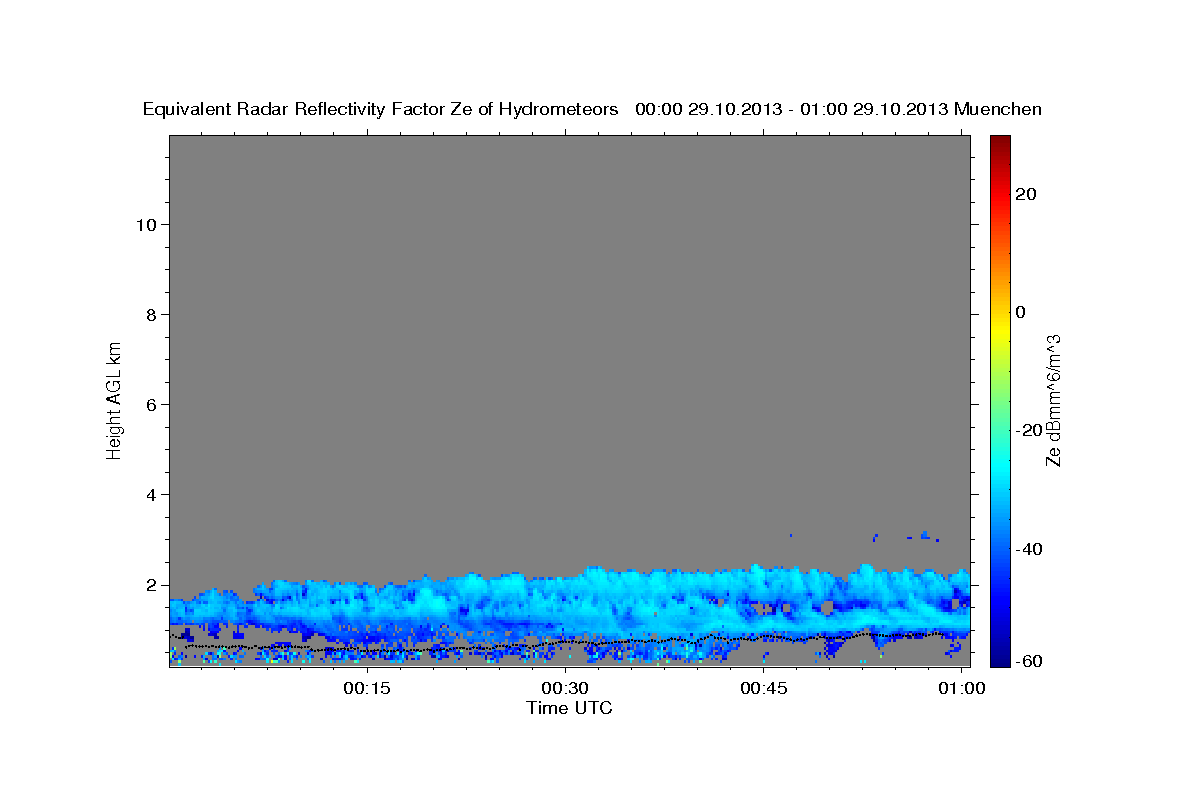Image resolution: width=1200 pixels, height=800 pixels.
Task: Click the 'Time UTC' axis label
Action: point(569,708)
